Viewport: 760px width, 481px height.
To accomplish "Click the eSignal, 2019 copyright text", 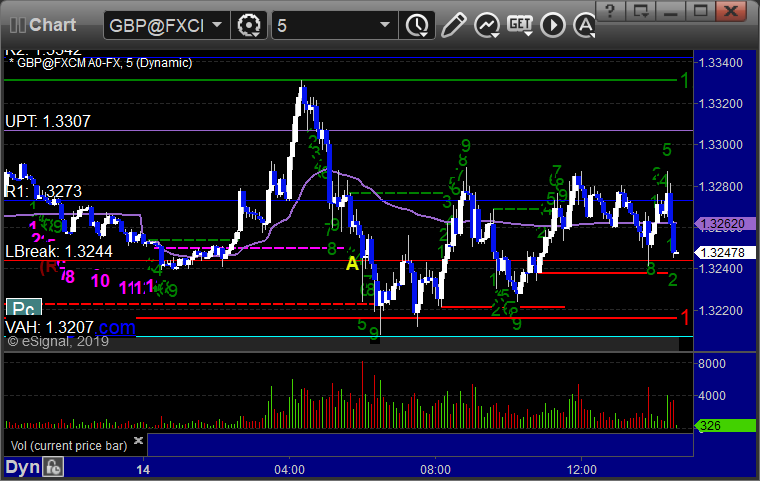I will pyautogui.click(x=58, y=341).
